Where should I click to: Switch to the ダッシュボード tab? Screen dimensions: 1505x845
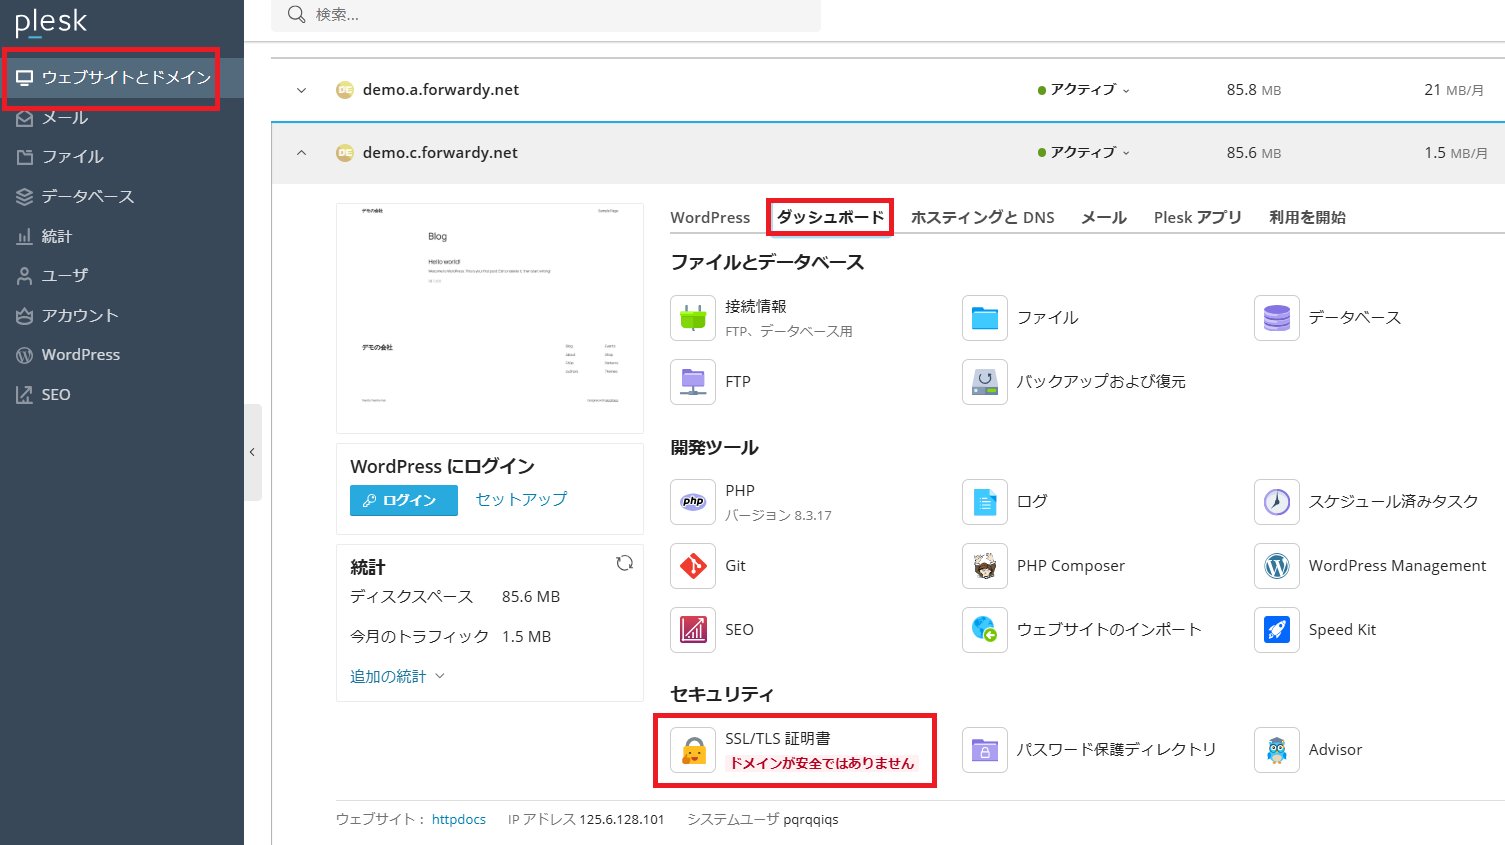[831, 218]
